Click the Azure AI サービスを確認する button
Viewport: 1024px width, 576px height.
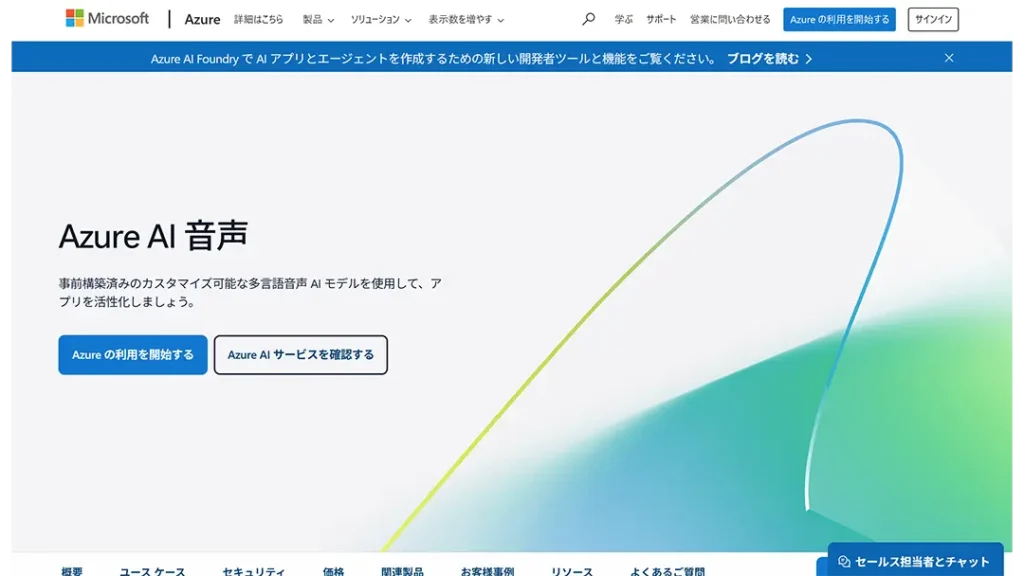pos(300,355)
